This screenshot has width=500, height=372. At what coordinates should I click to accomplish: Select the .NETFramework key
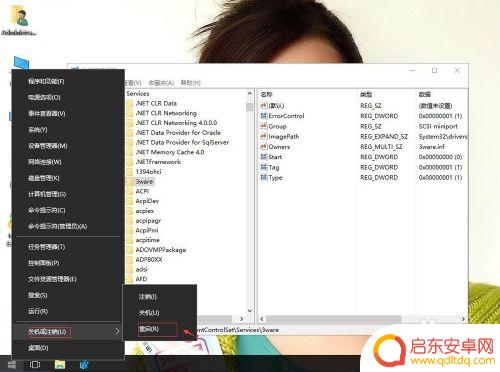coord(158,162)
